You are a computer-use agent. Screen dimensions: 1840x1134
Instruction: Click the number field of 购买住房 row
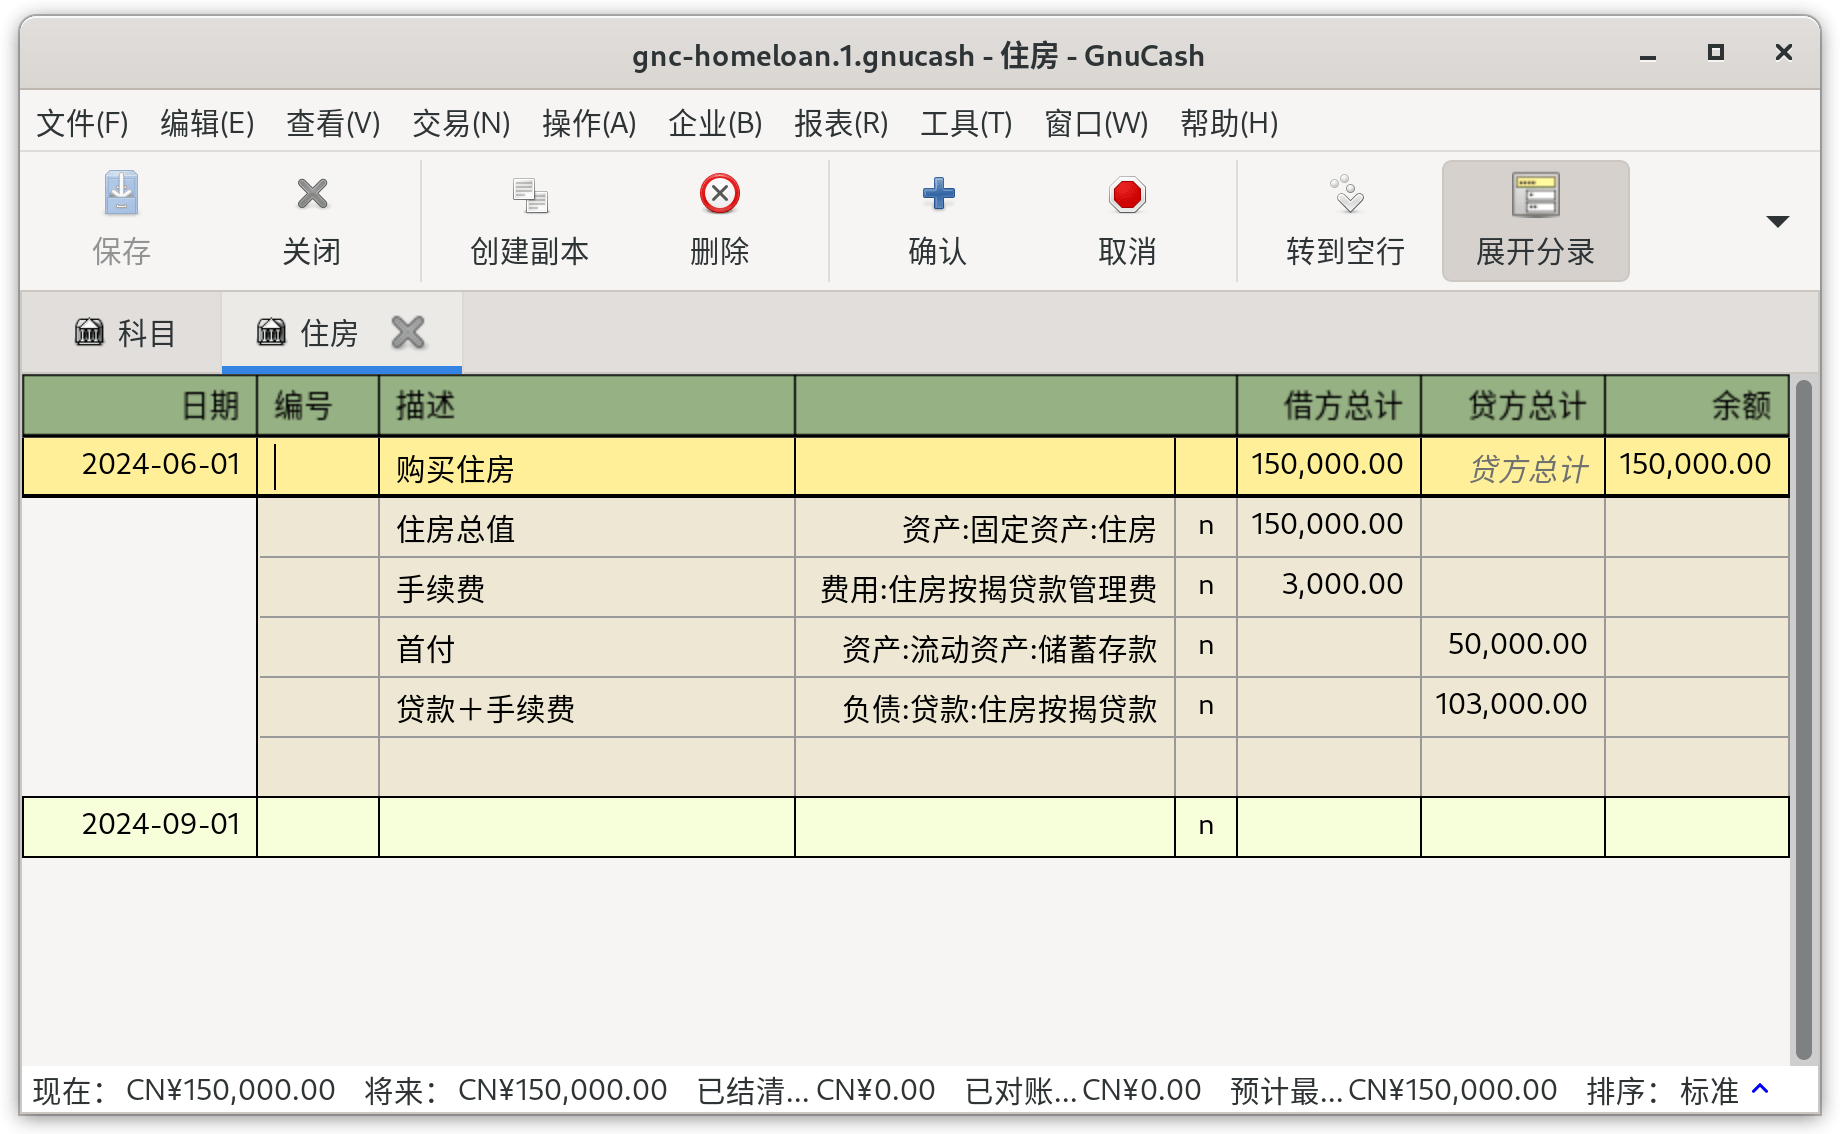click(x=318, y=466)
